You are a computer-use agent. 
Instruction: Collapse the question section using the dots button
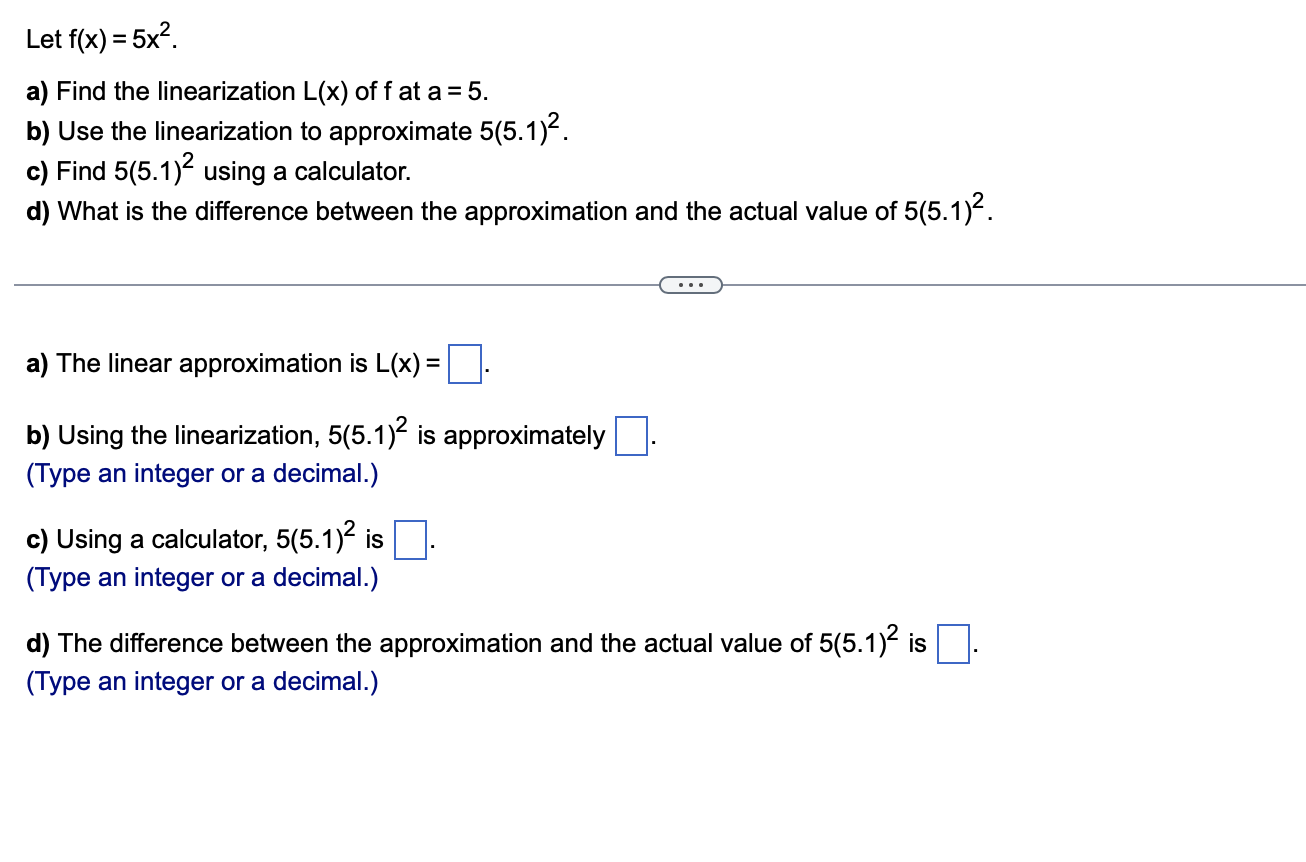click(691, 285)
